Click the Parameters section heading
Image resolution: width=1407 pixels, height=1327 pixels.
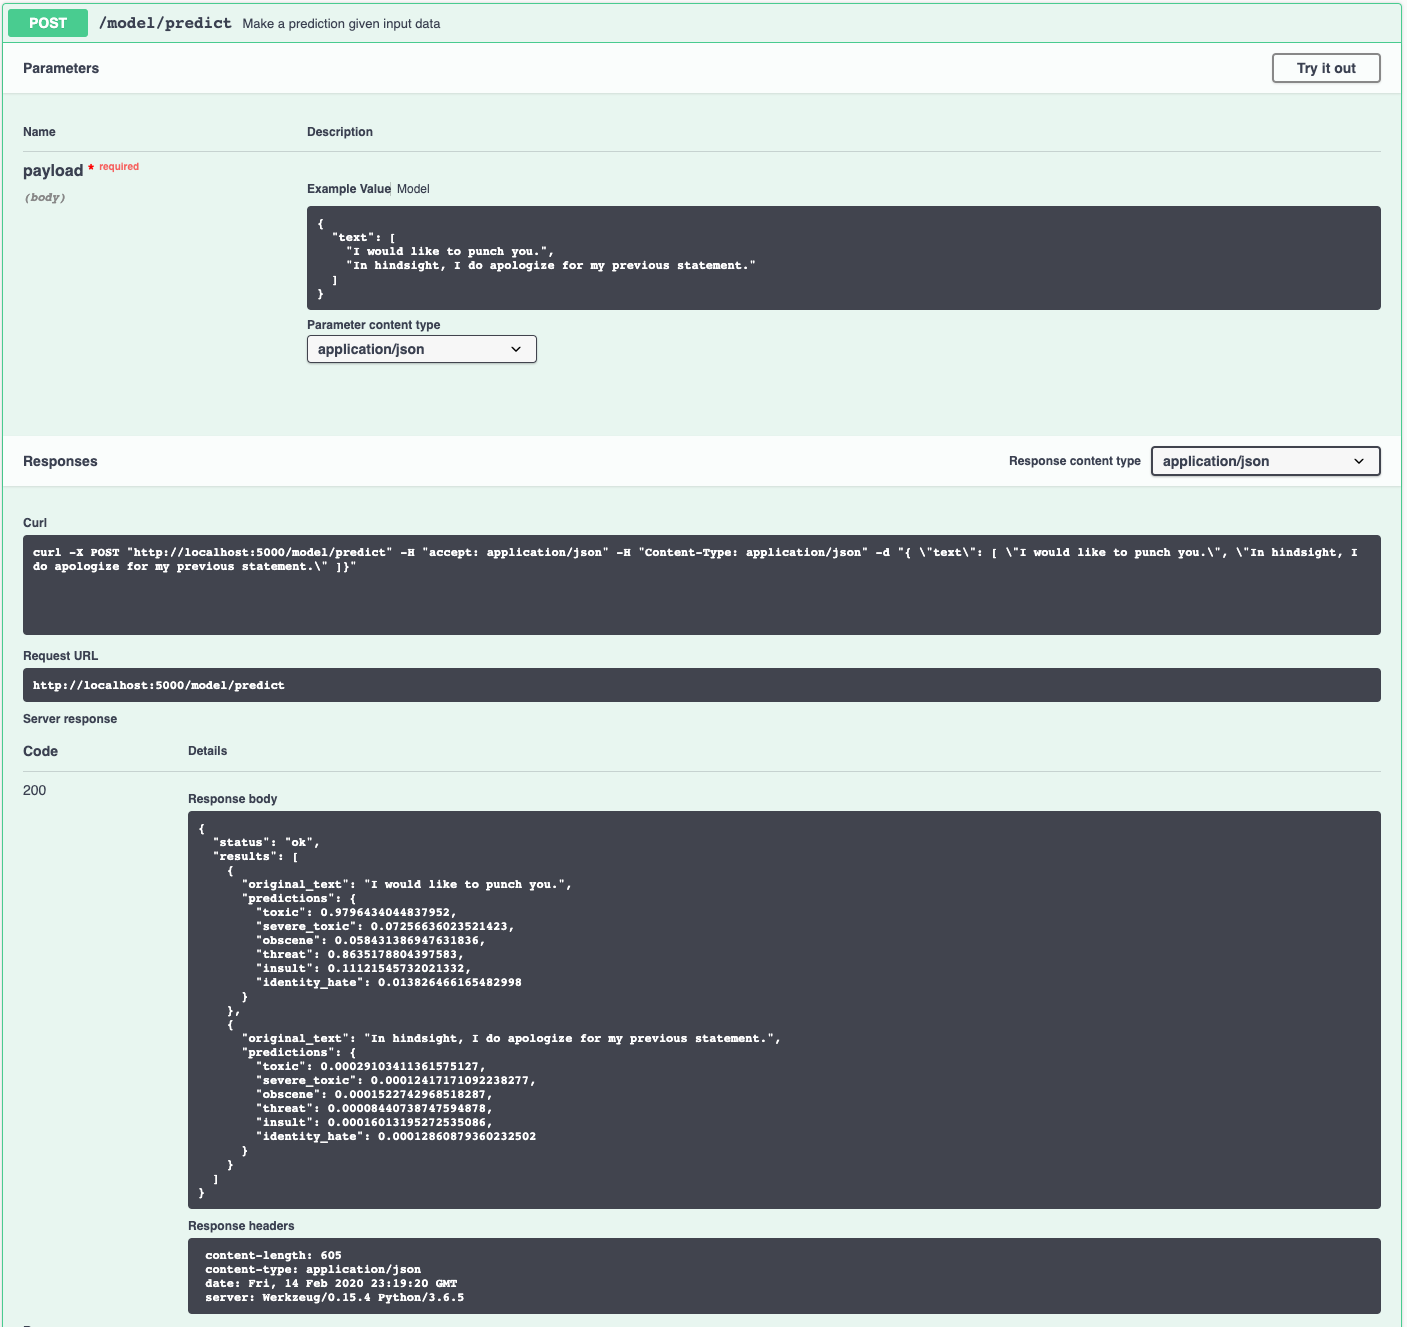point(61,68)
